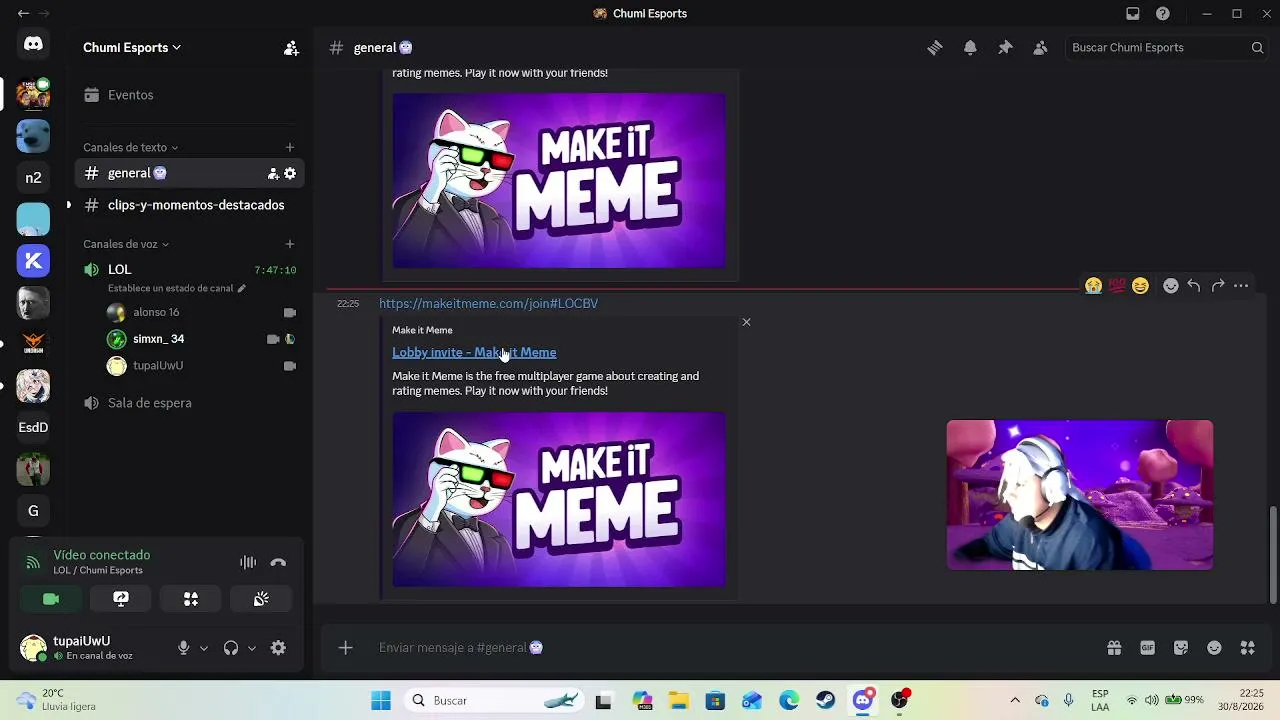The width and height of the screenshot is (1280, 720).
Task: Open the clips-y-momentos-destacados channel
Action: click(189, 205)
